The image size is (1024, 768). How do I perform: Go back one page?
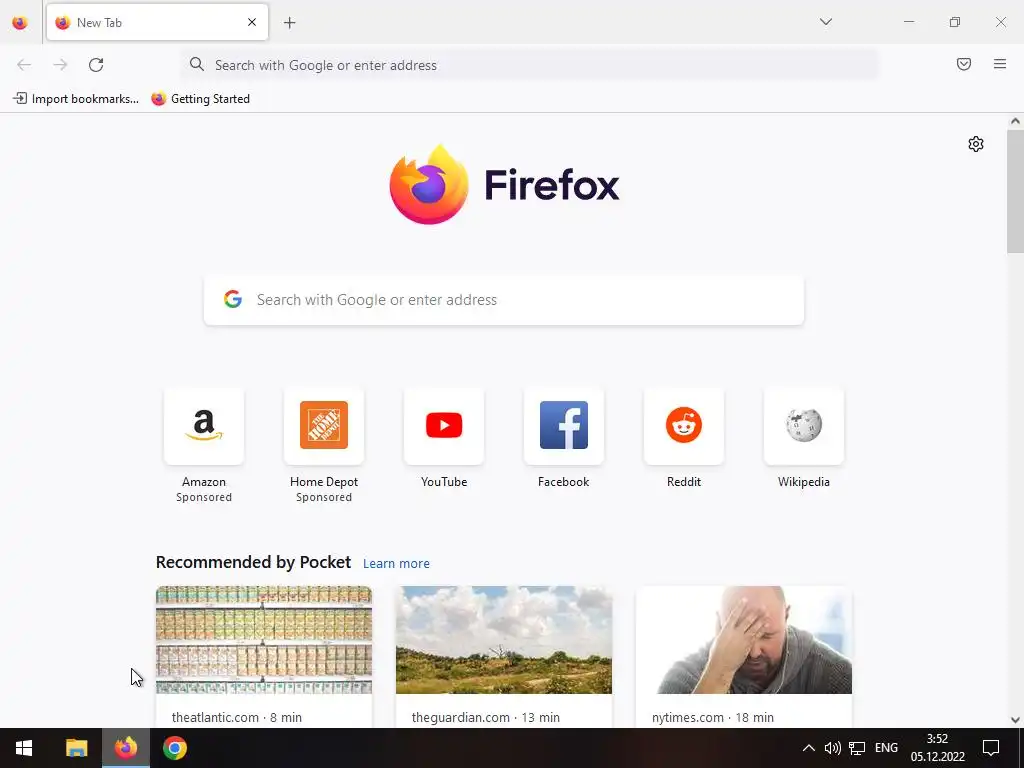(x=24, y=65)
